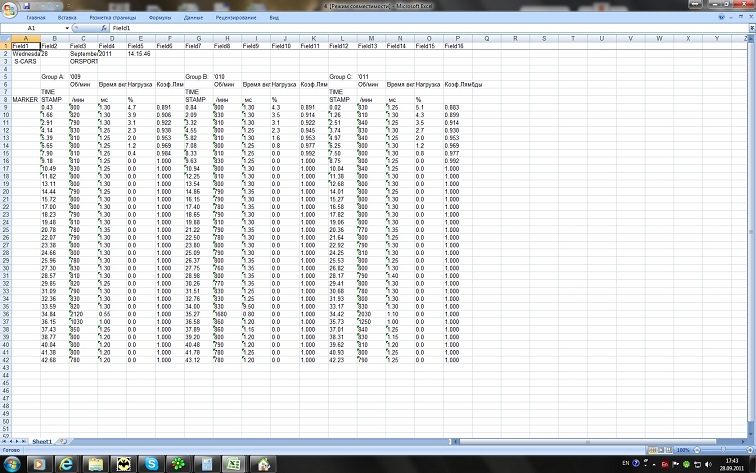Screen dimensions: 756x473
Task: Select the cell containing Field10
Action: 285,46
